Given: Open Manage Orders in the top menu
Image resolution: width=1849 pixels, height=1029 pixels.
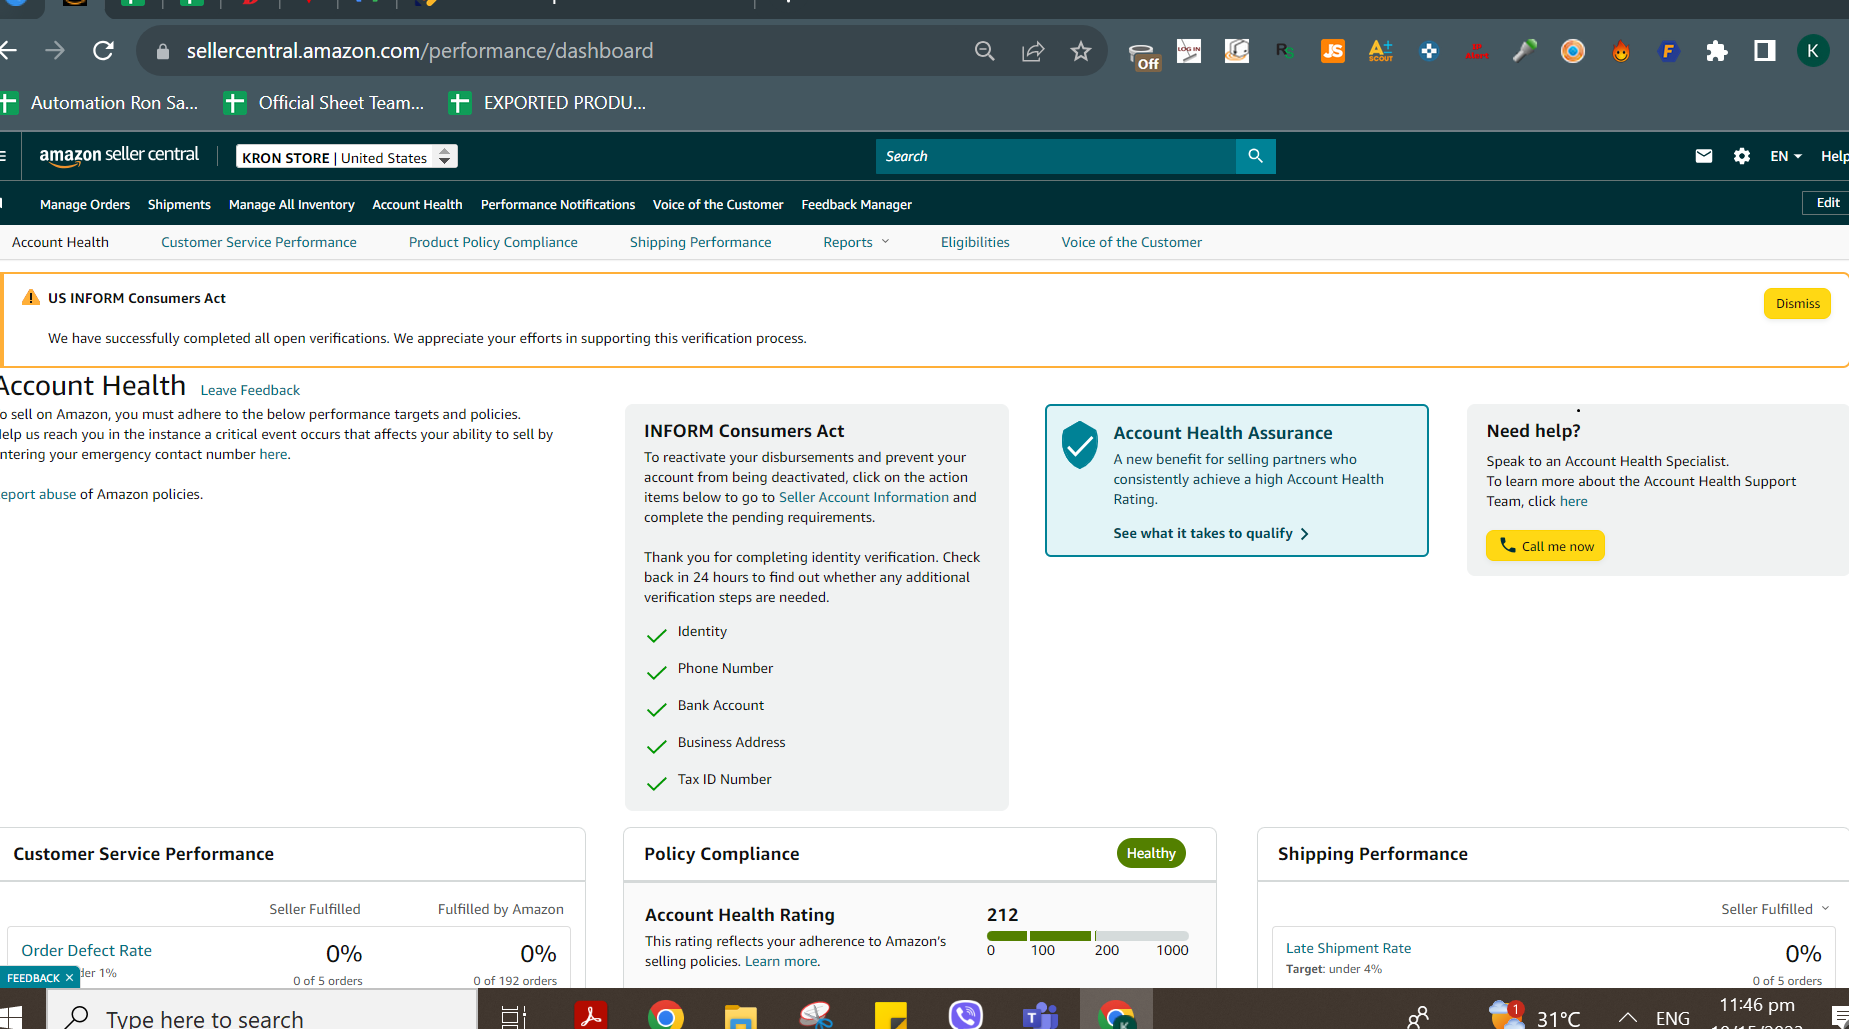Looking at the screenshot, I should (x=85, y=204).
